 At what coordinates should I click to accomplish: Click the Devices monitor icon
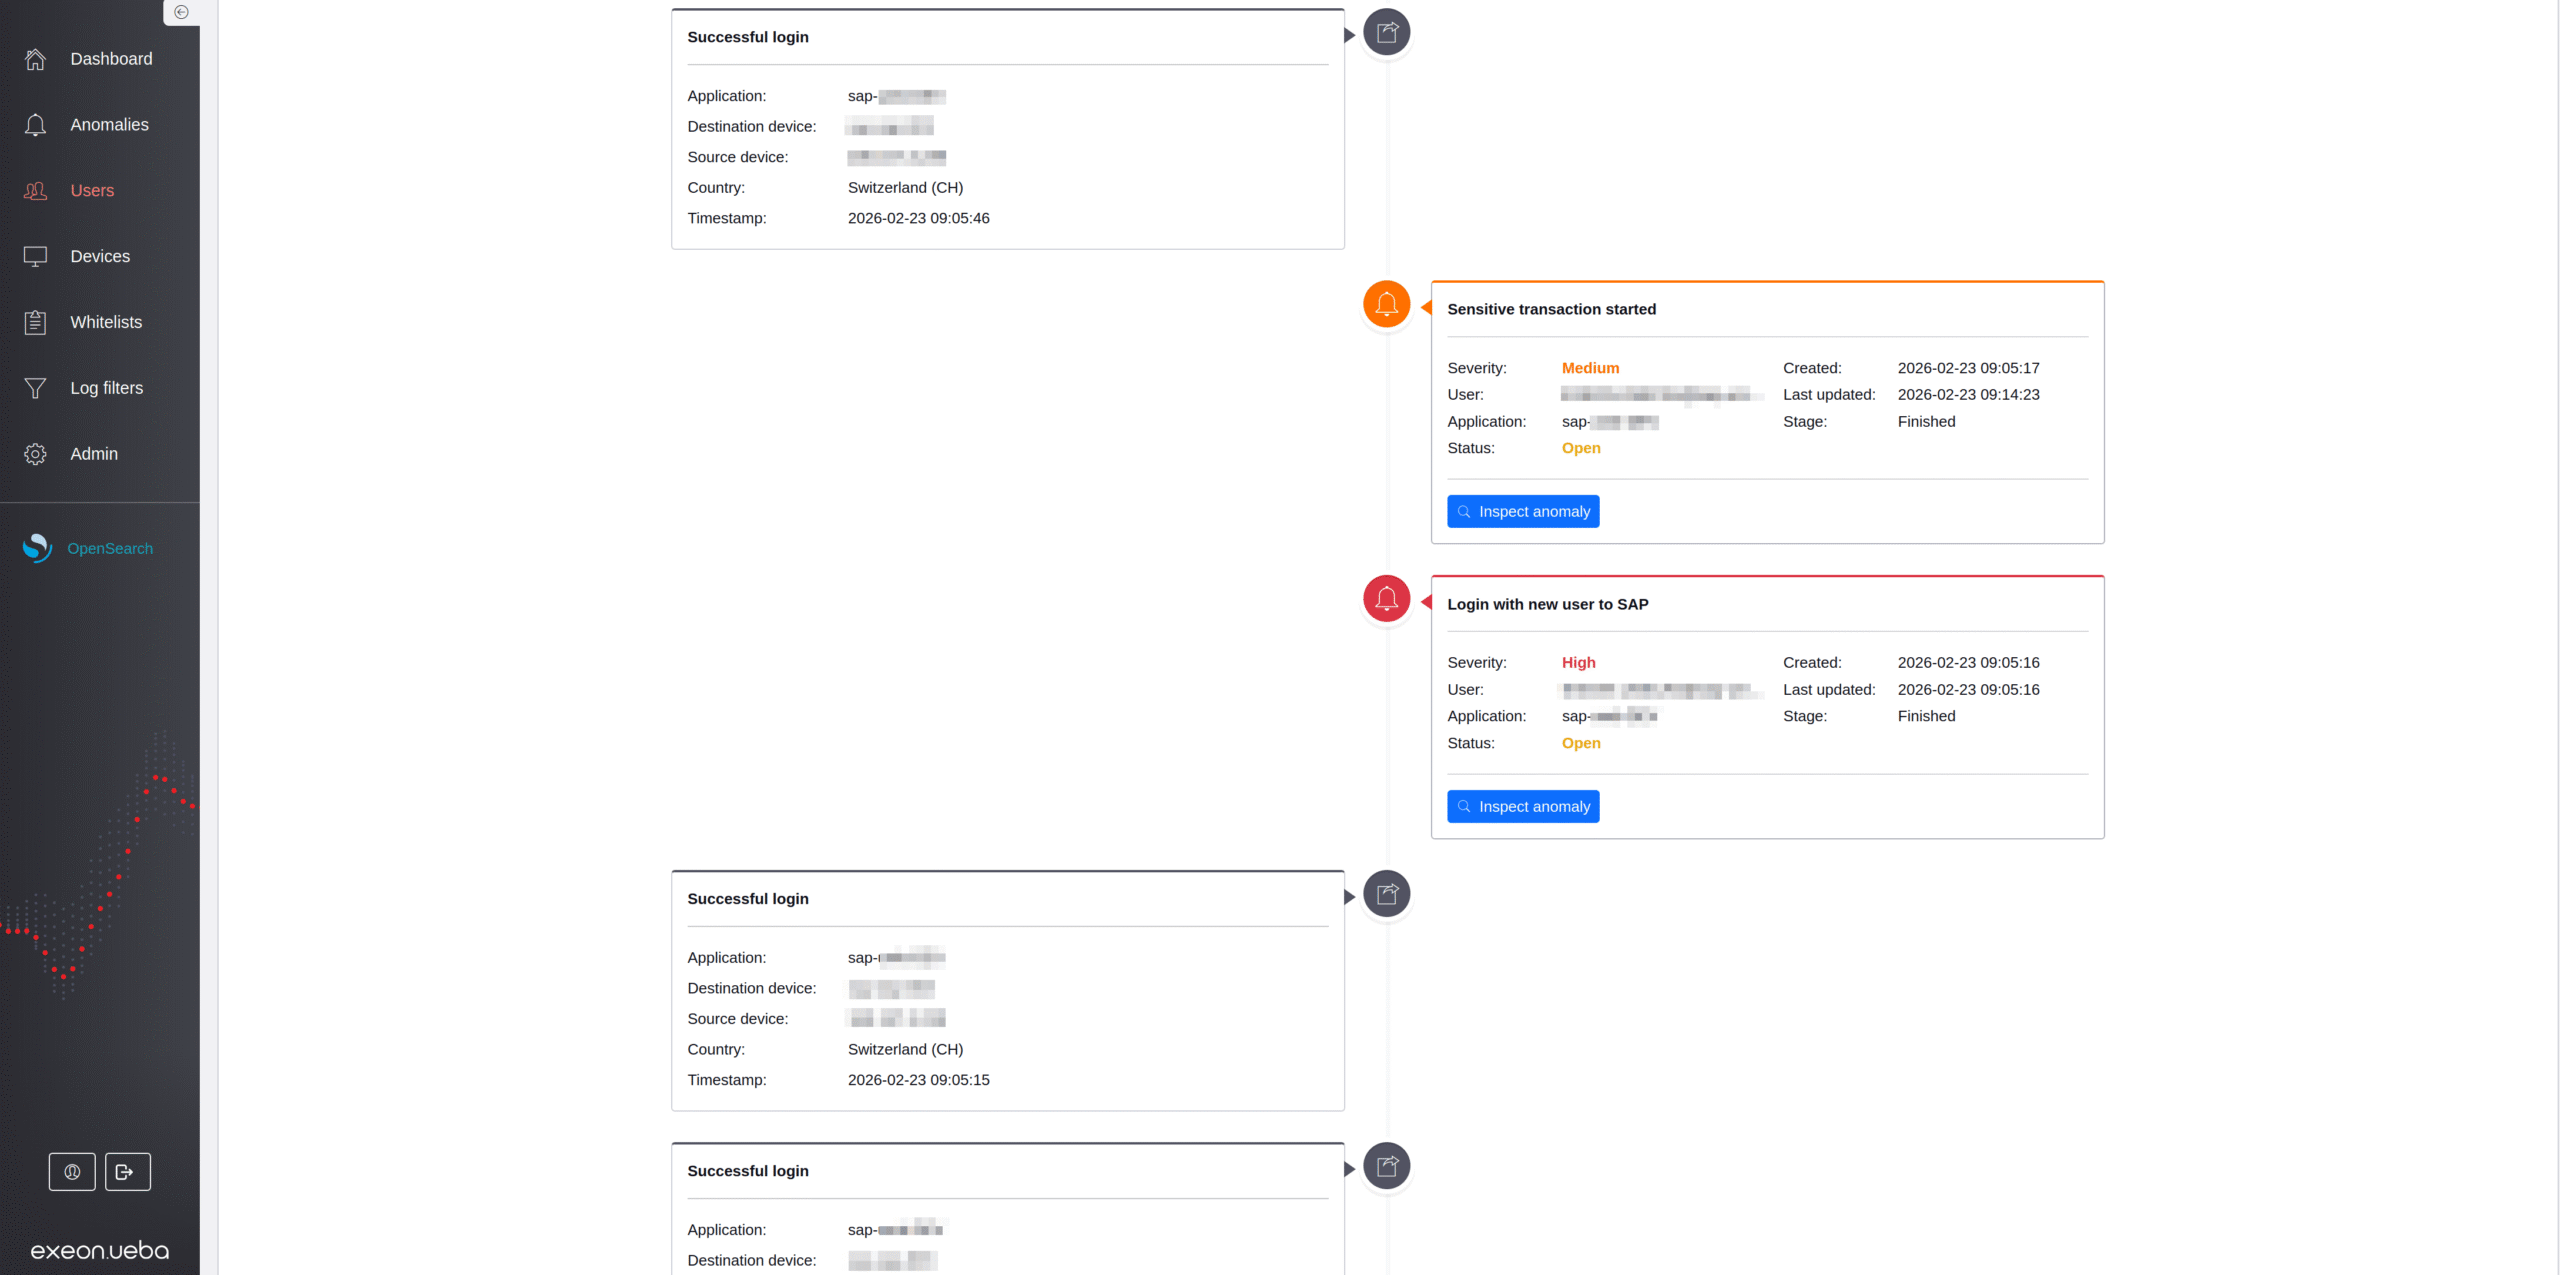click(x=36, y=257)
